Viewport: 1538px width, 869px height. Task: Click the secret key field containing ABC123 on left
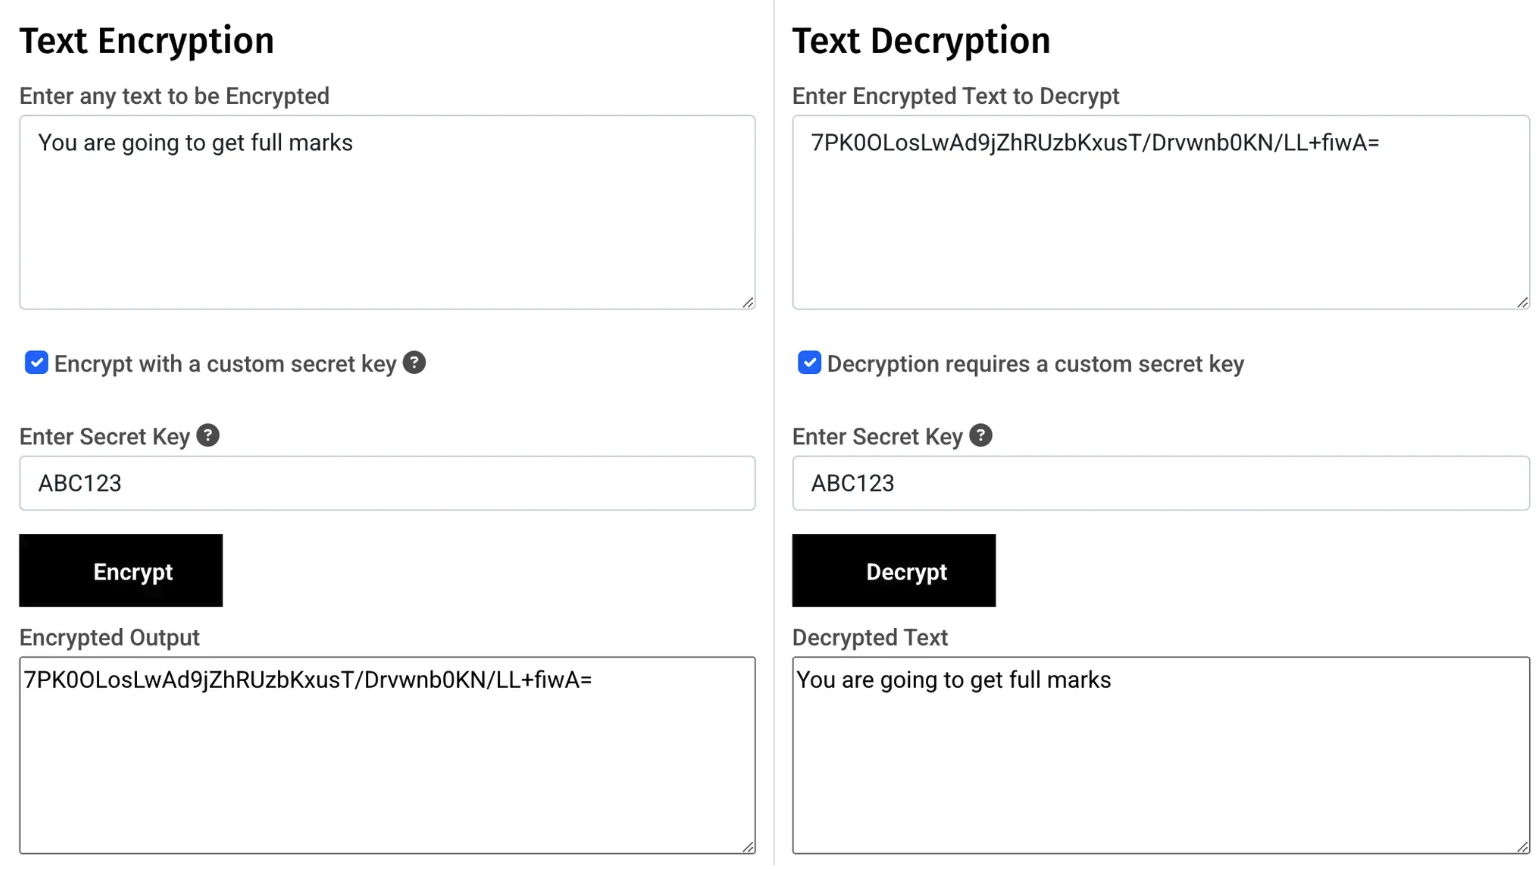point(387,483)
